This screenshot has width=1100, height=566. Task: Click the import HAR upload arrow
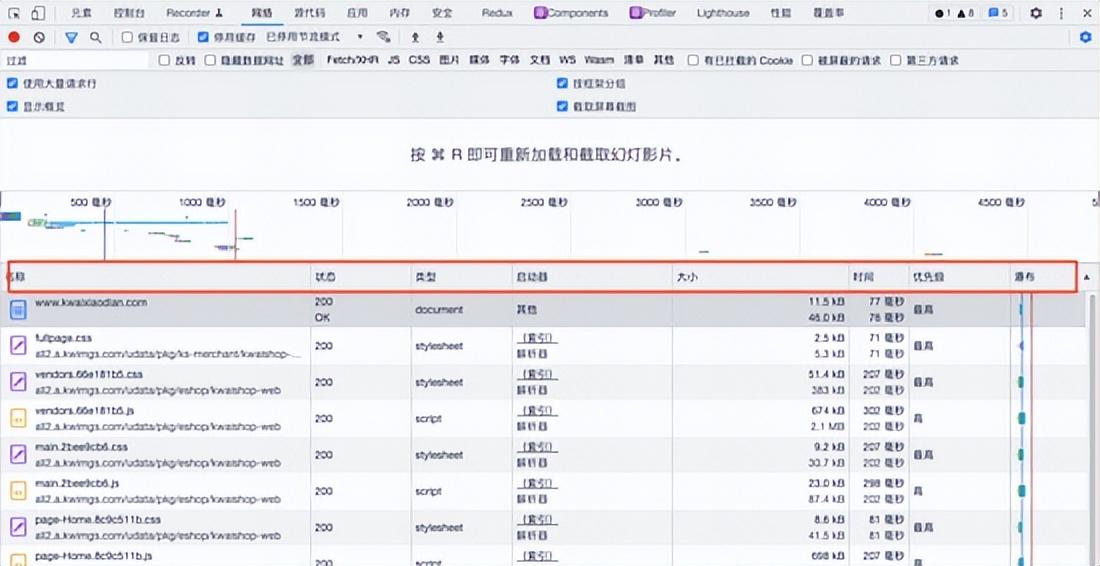point(415,37)
